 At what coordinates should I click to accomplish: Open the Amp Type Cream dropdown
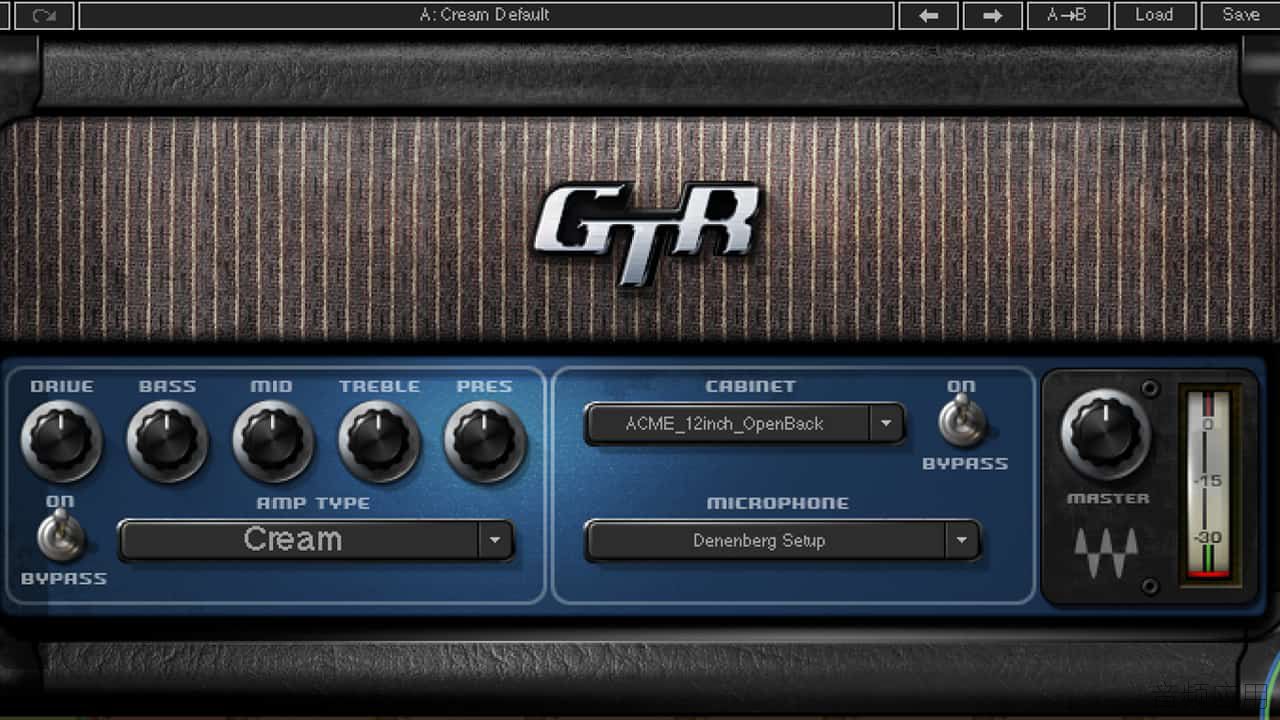click(316, 540)
